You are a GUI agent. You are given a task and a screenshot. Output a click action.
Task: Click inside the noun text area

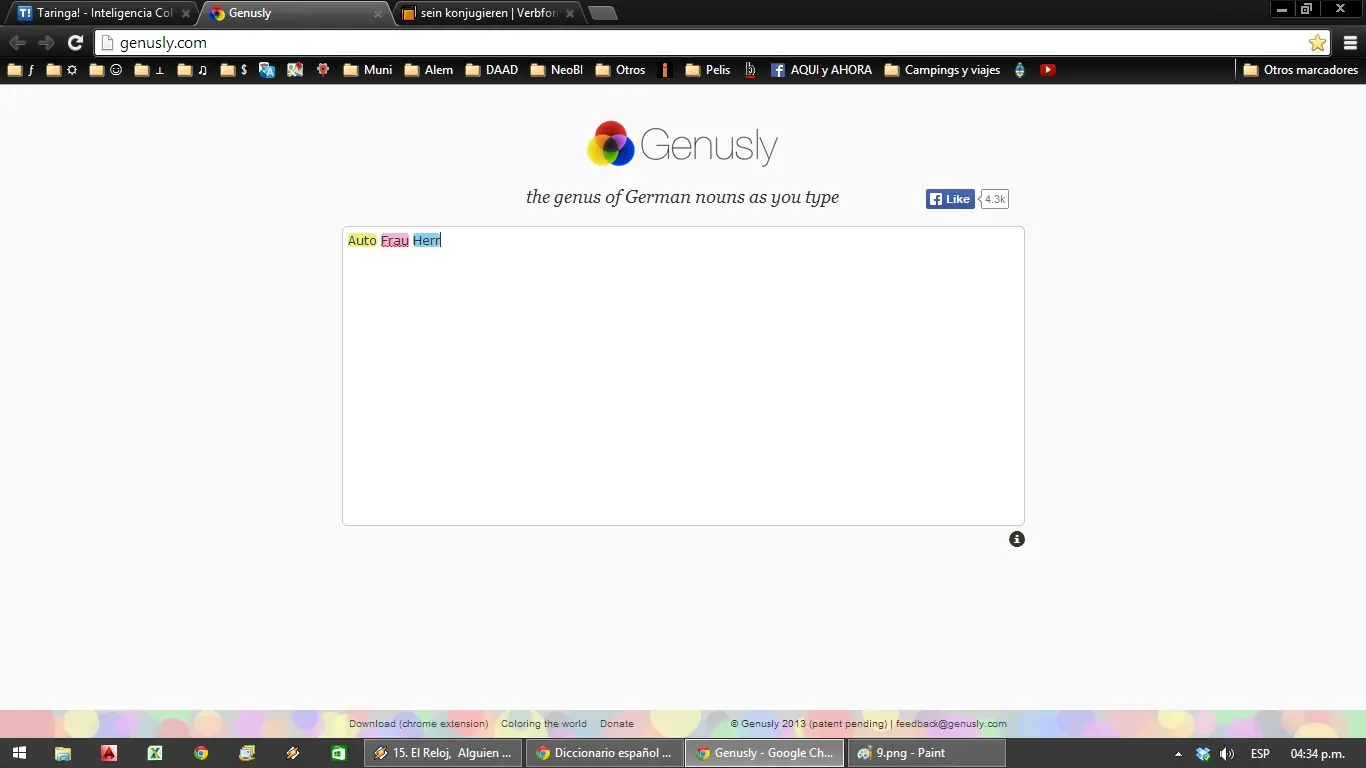point(683,376)
